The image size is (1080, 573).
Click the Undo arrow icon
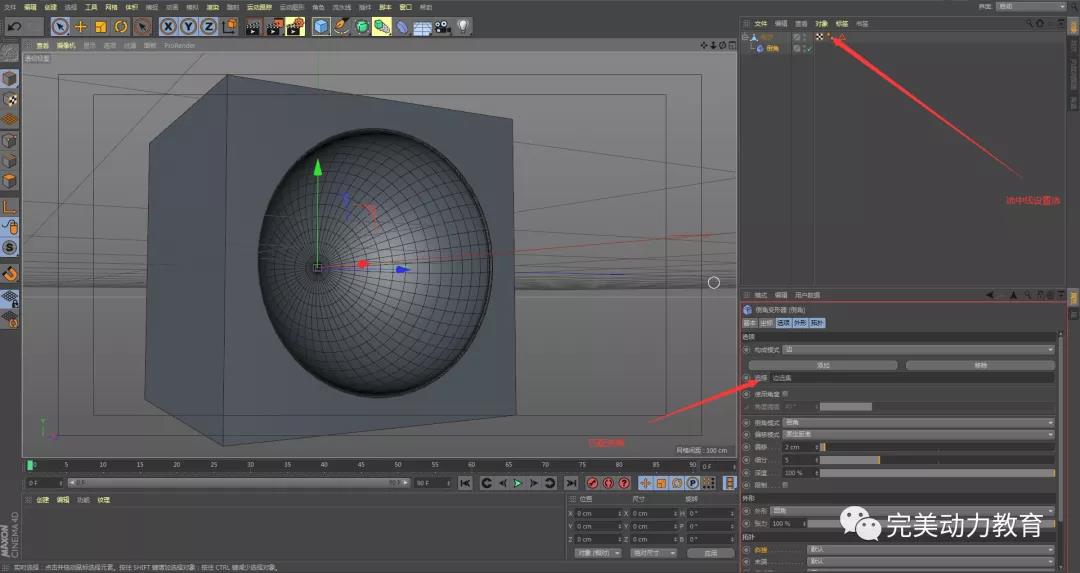[x=14, y=26]
